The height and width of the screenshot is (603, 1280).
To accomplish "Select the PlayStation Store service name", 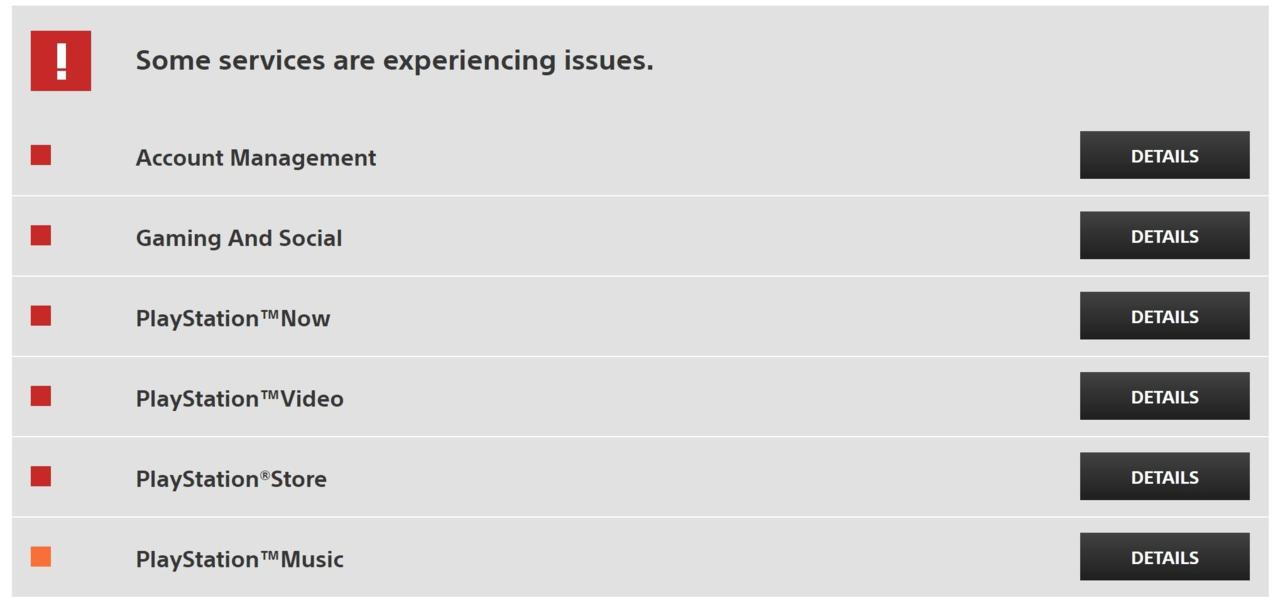I will [231, 479].
